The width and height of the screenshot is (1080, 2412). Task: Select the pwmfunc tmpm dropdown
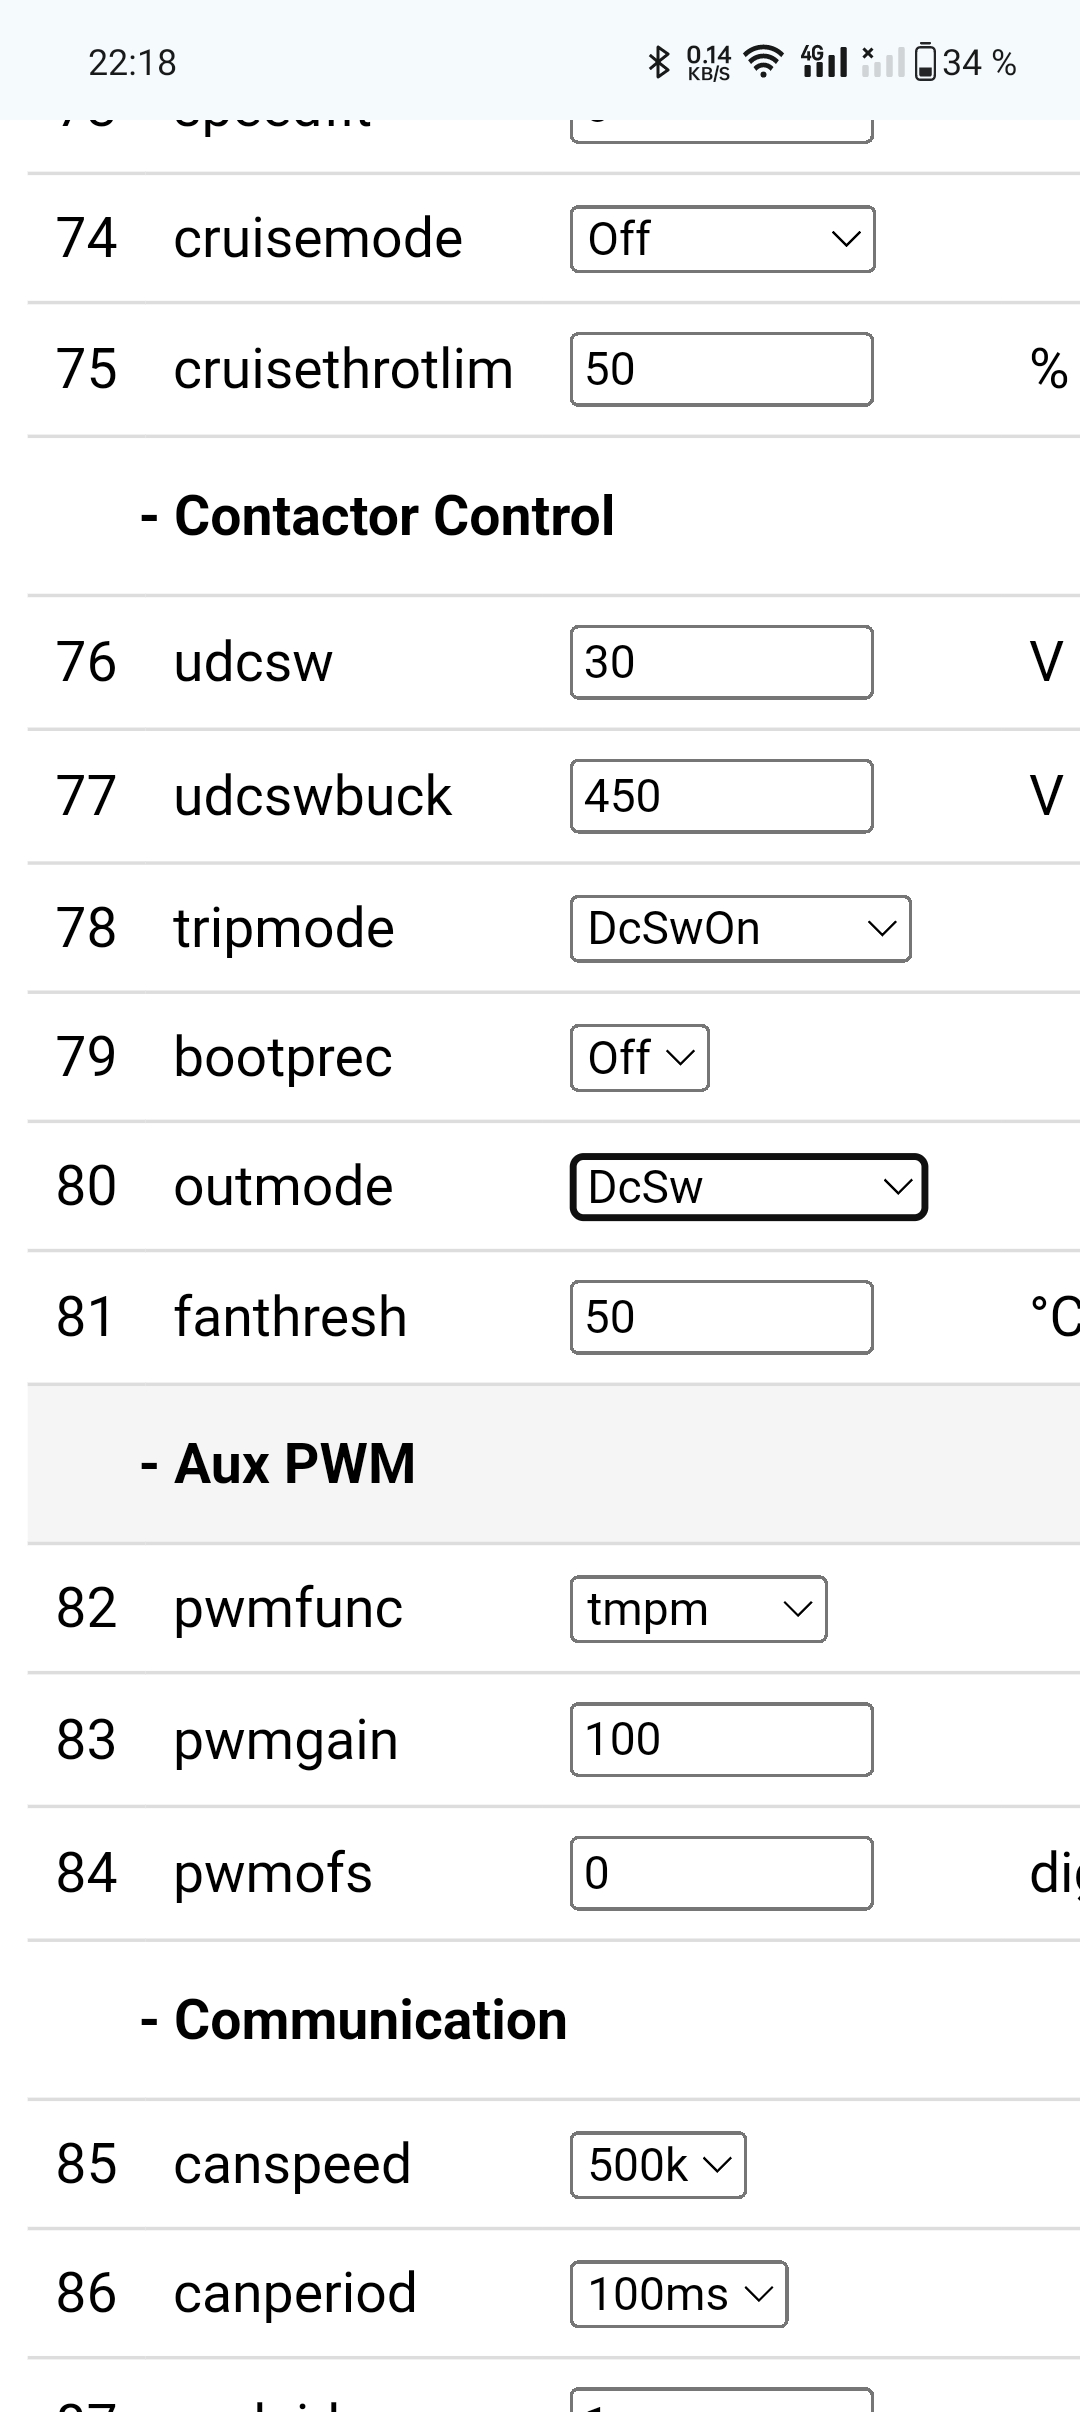698,1609
